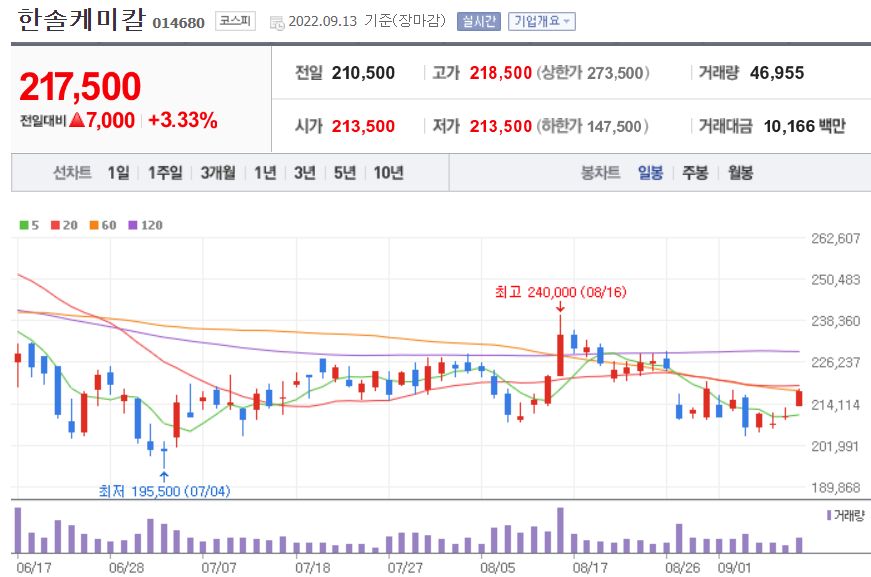This screenshot has height=577, width=871.
Task: Click the 06/28 date axis label
Action: [126, 568]
